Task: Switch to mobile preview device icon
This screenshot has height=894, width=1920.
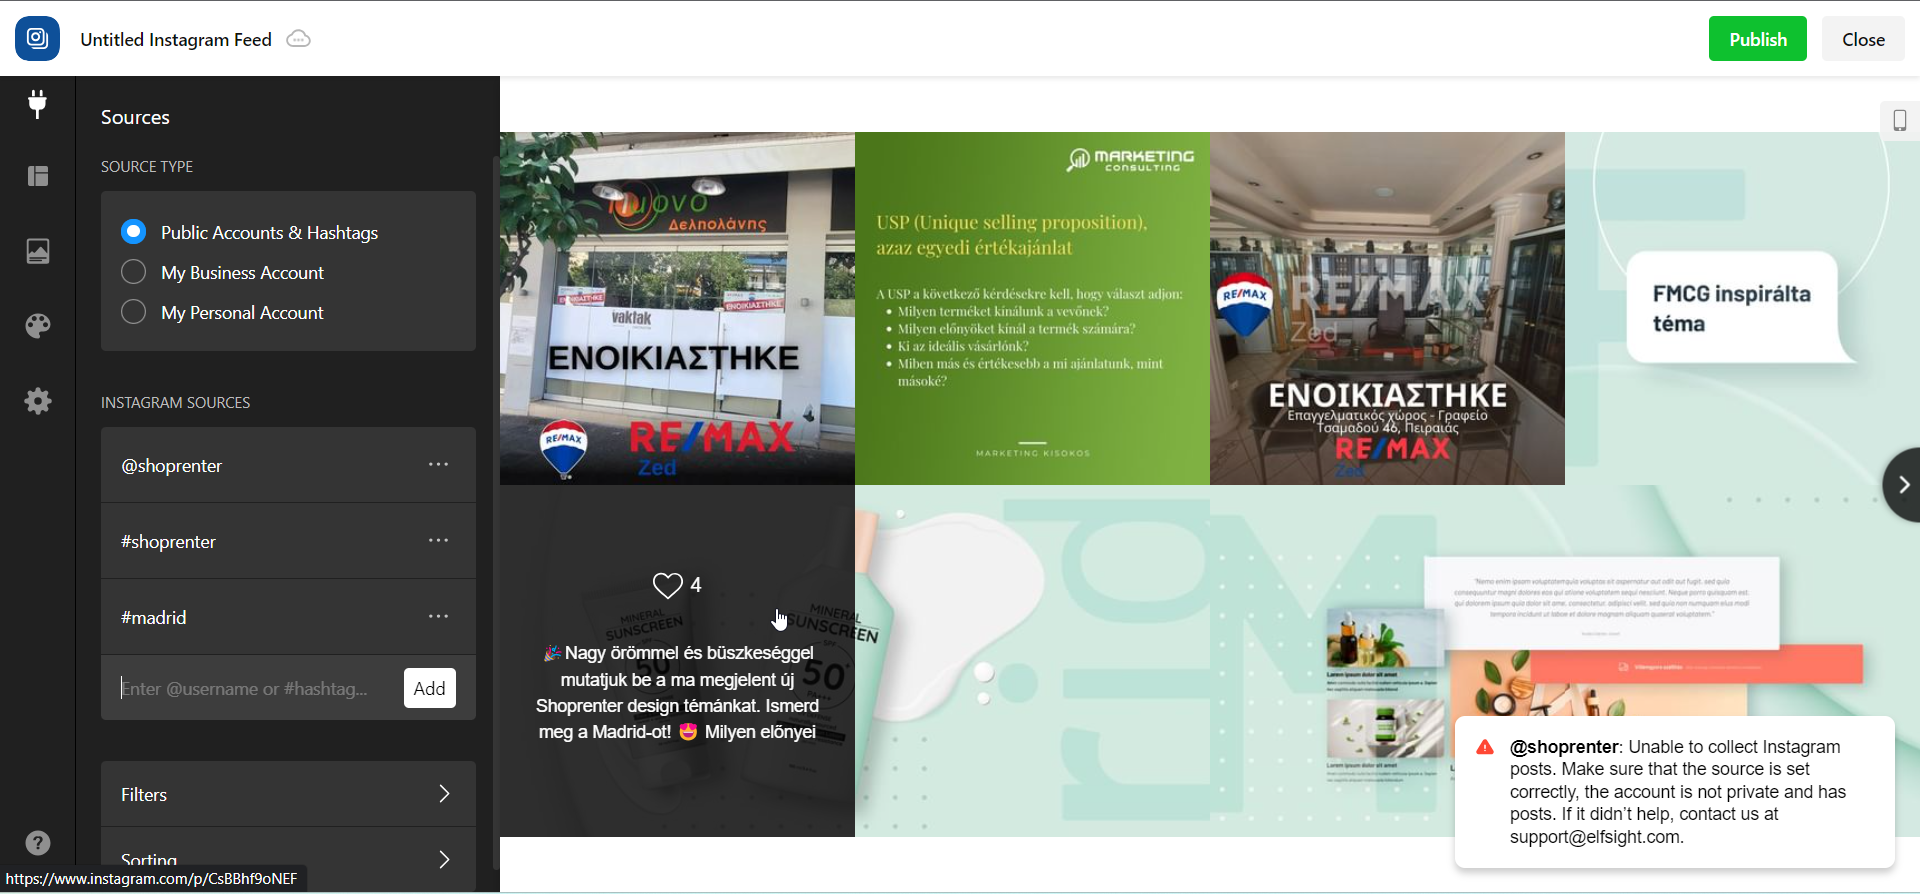Action: click(1900, 120)
